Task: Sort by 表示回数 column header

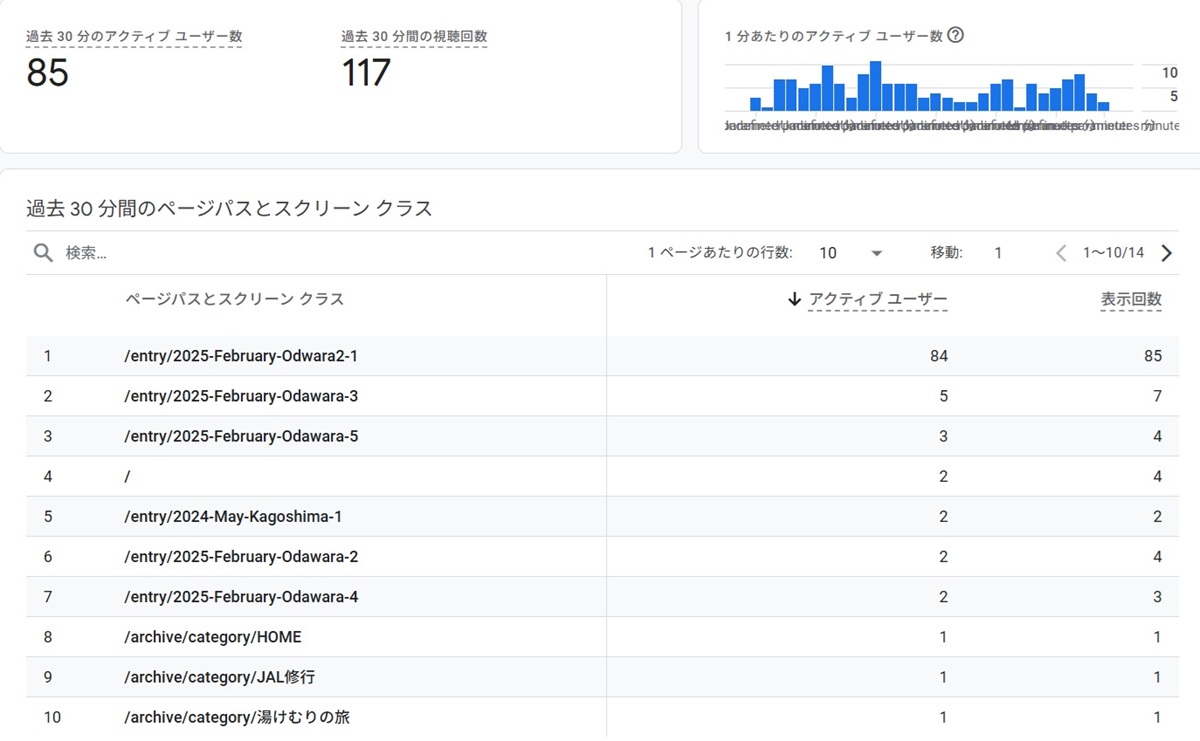Action: coord(1131,299)
